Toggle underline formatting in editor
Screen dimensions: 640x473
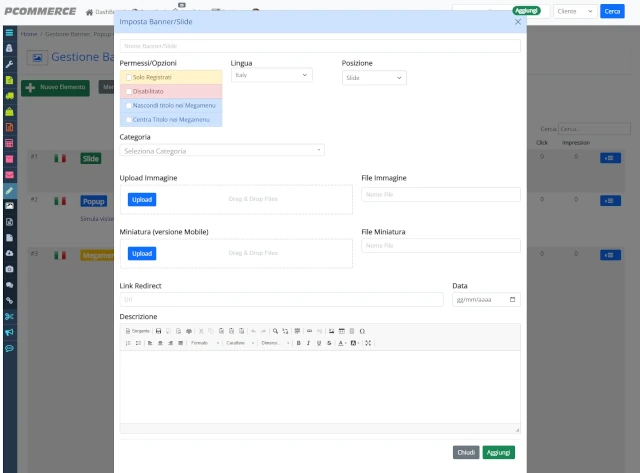[319, 343]
